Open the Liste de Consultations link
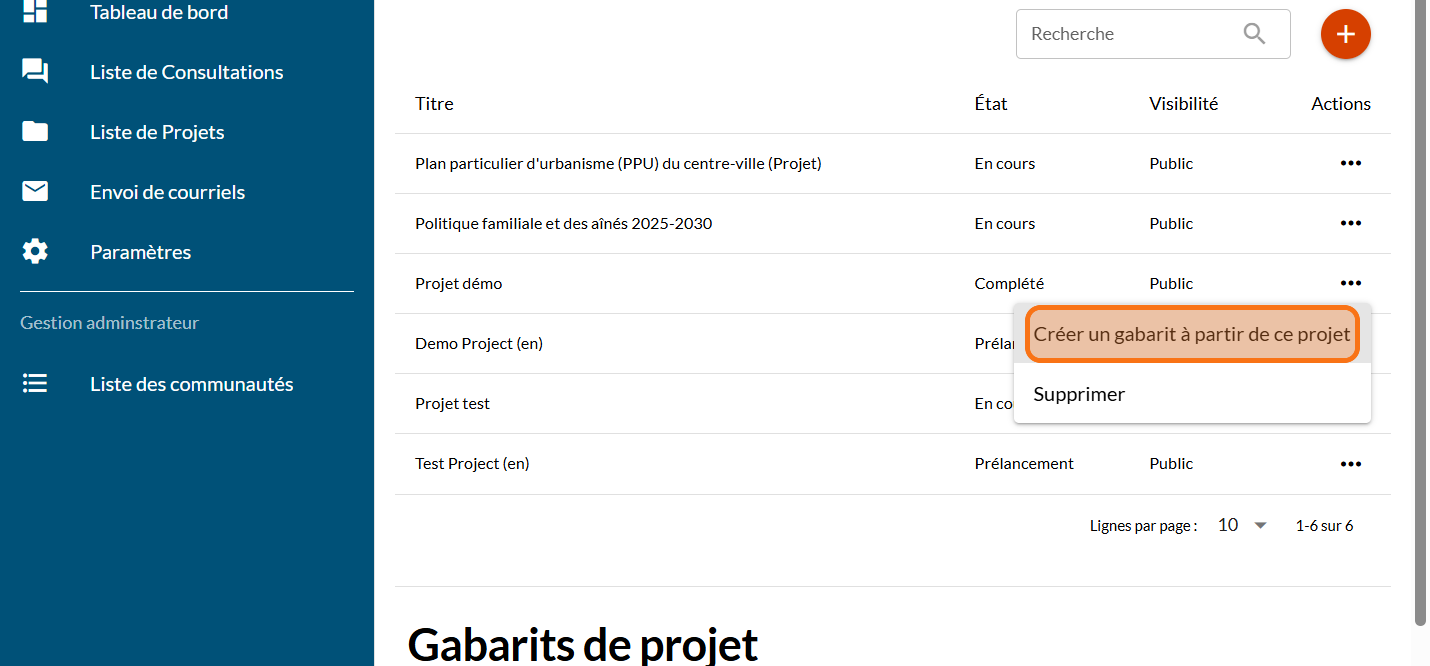 186,72
